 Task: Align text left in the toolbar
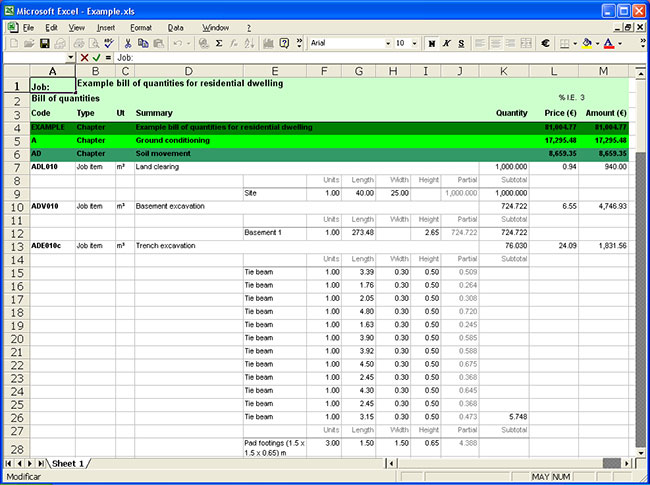pyautogui.click(x=480, y=43)
